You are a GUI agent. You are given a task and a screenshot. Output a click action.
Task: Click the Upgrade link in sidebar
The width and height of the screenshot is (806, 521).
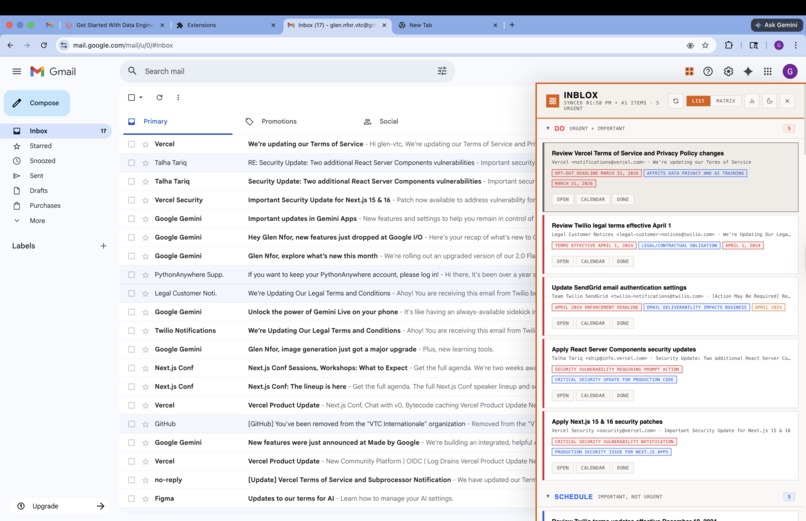tap(60, 506)
